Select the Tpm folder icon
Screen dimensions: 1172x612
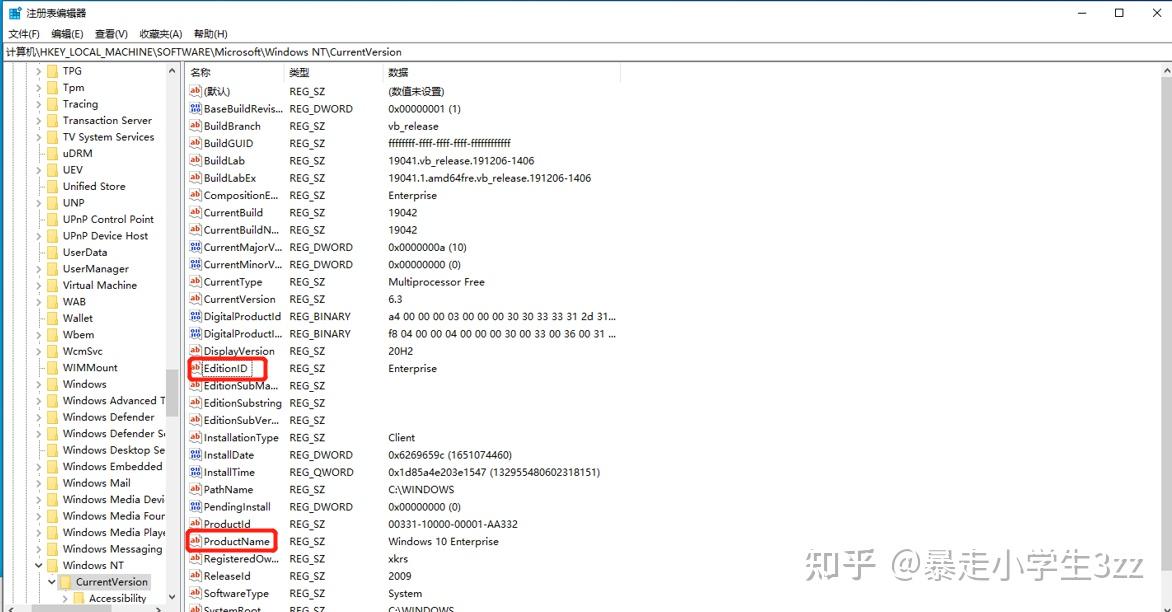[52, 87]
